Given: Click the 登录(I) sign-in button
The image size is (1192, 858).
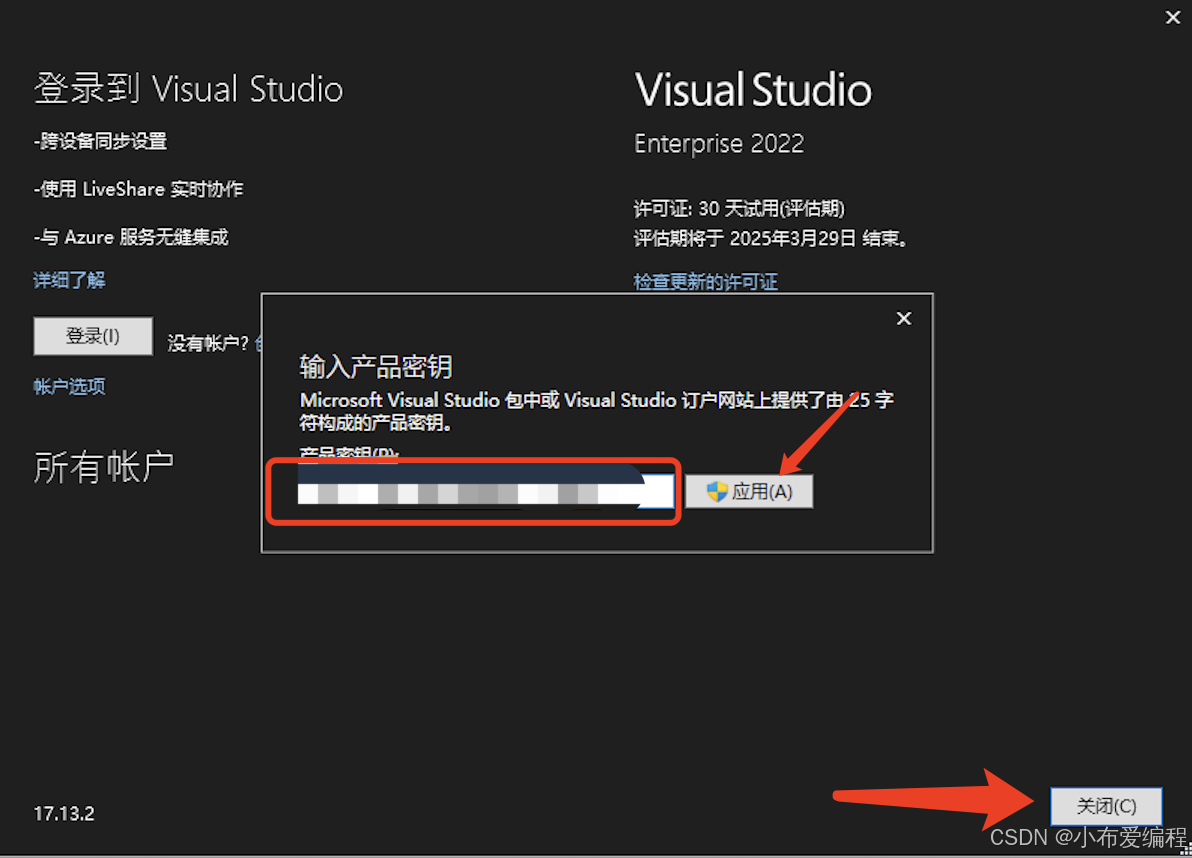Looking at the screenshot, I should [93, 336].
